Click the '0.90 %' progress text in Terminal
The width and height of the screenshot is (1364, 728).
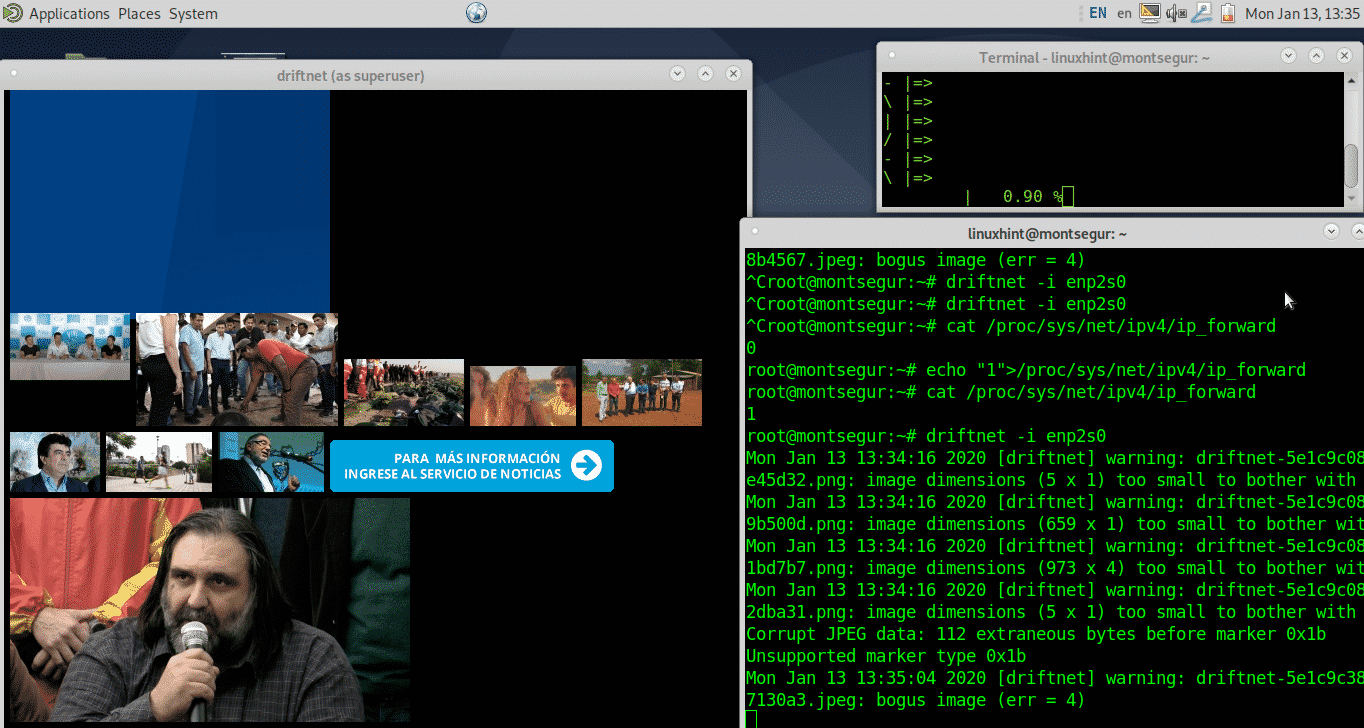pos(1032,197)
